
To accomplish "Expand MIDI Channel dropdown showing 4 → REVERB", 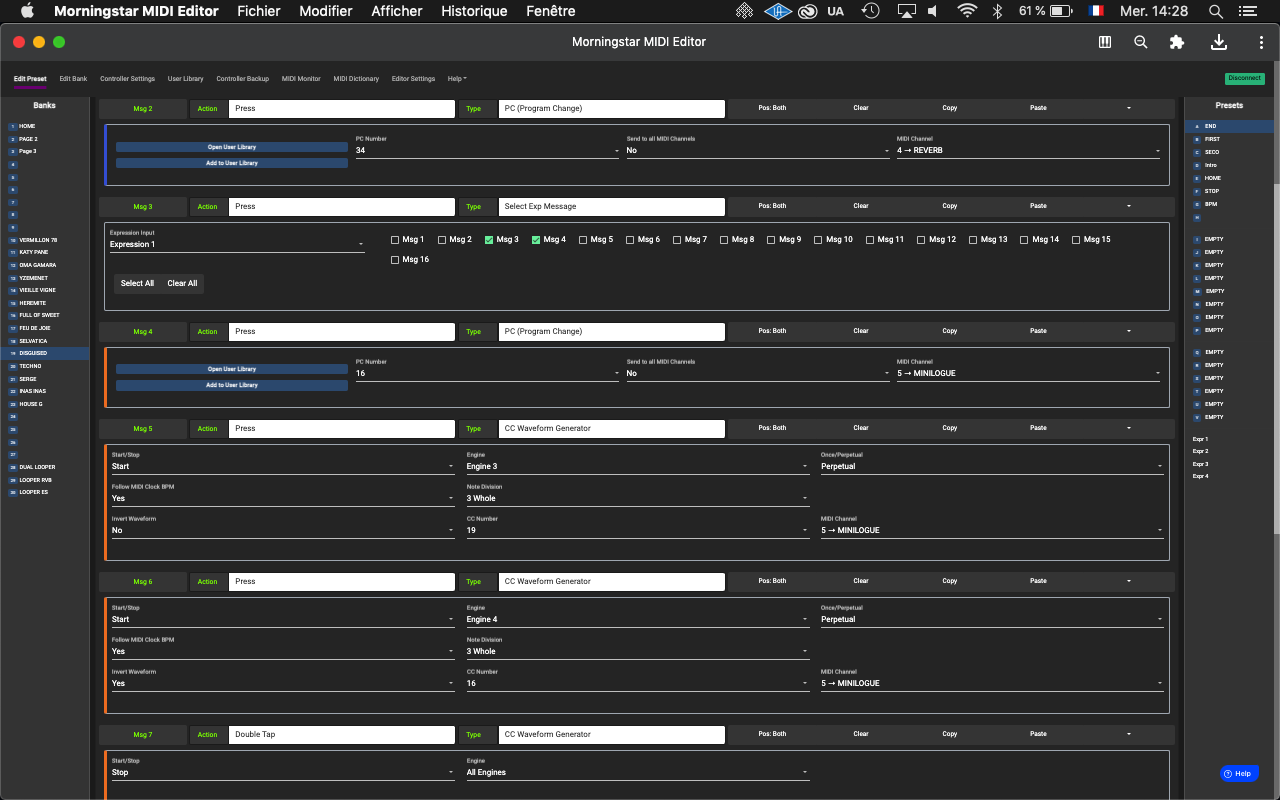I will point(1028,150).
